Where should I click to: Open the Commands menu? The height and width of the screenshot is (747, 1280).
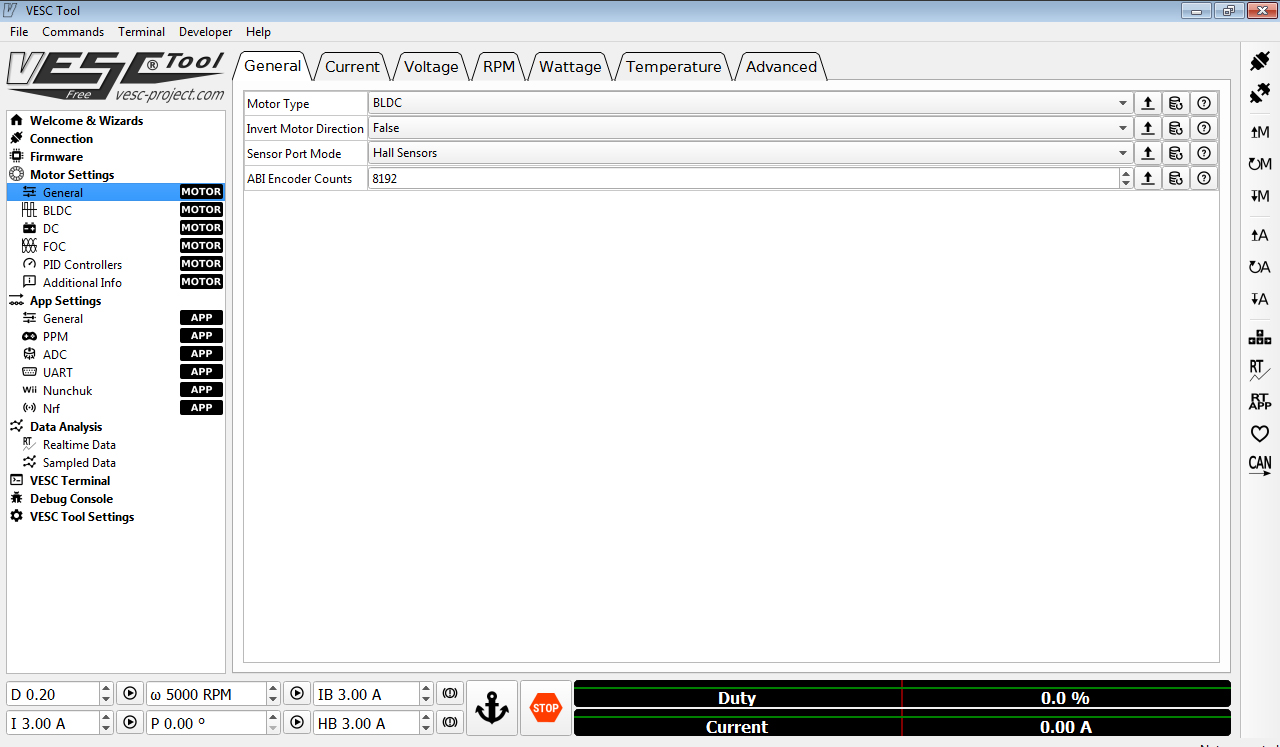73,32
